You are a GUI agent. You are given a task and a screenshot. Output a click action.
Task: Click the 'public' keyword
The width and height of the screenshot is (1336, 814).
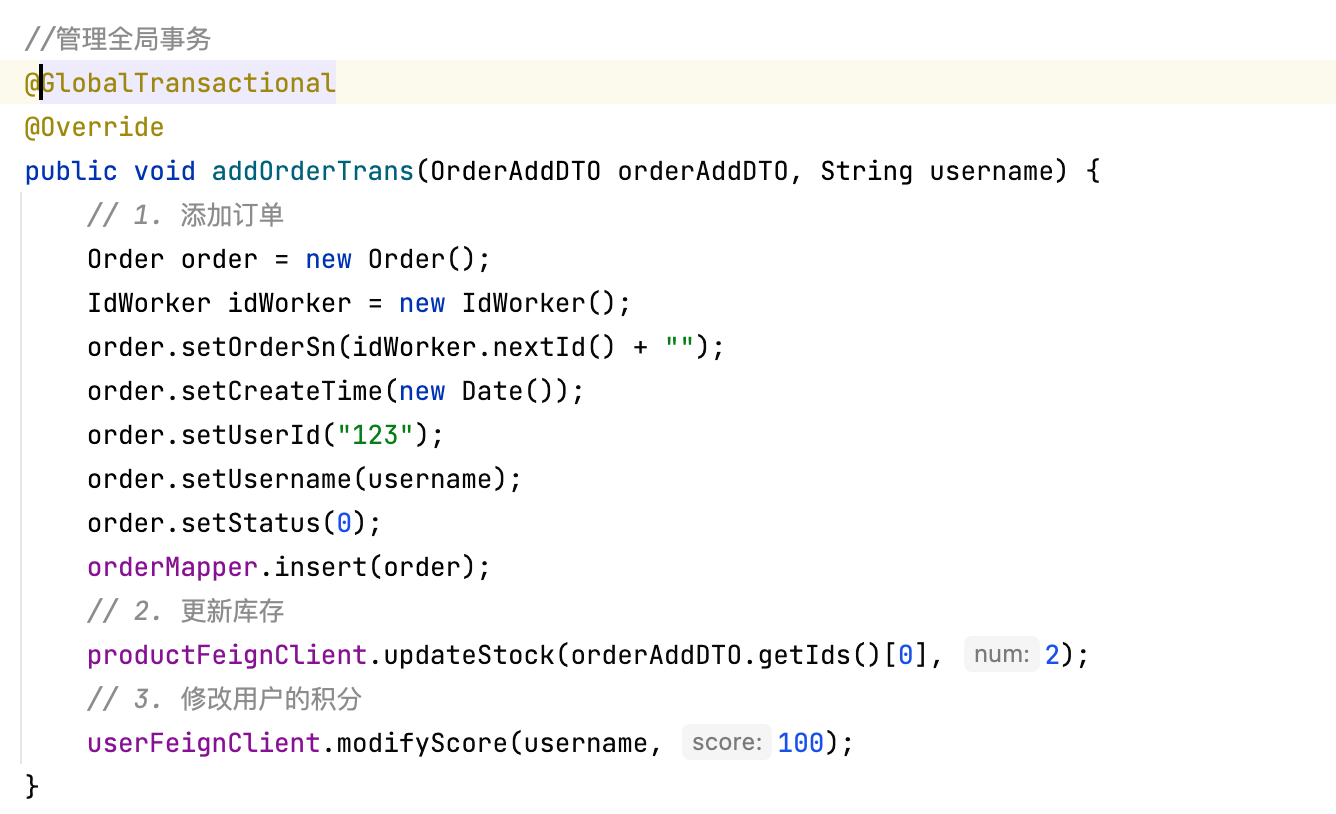click(71, 171)
